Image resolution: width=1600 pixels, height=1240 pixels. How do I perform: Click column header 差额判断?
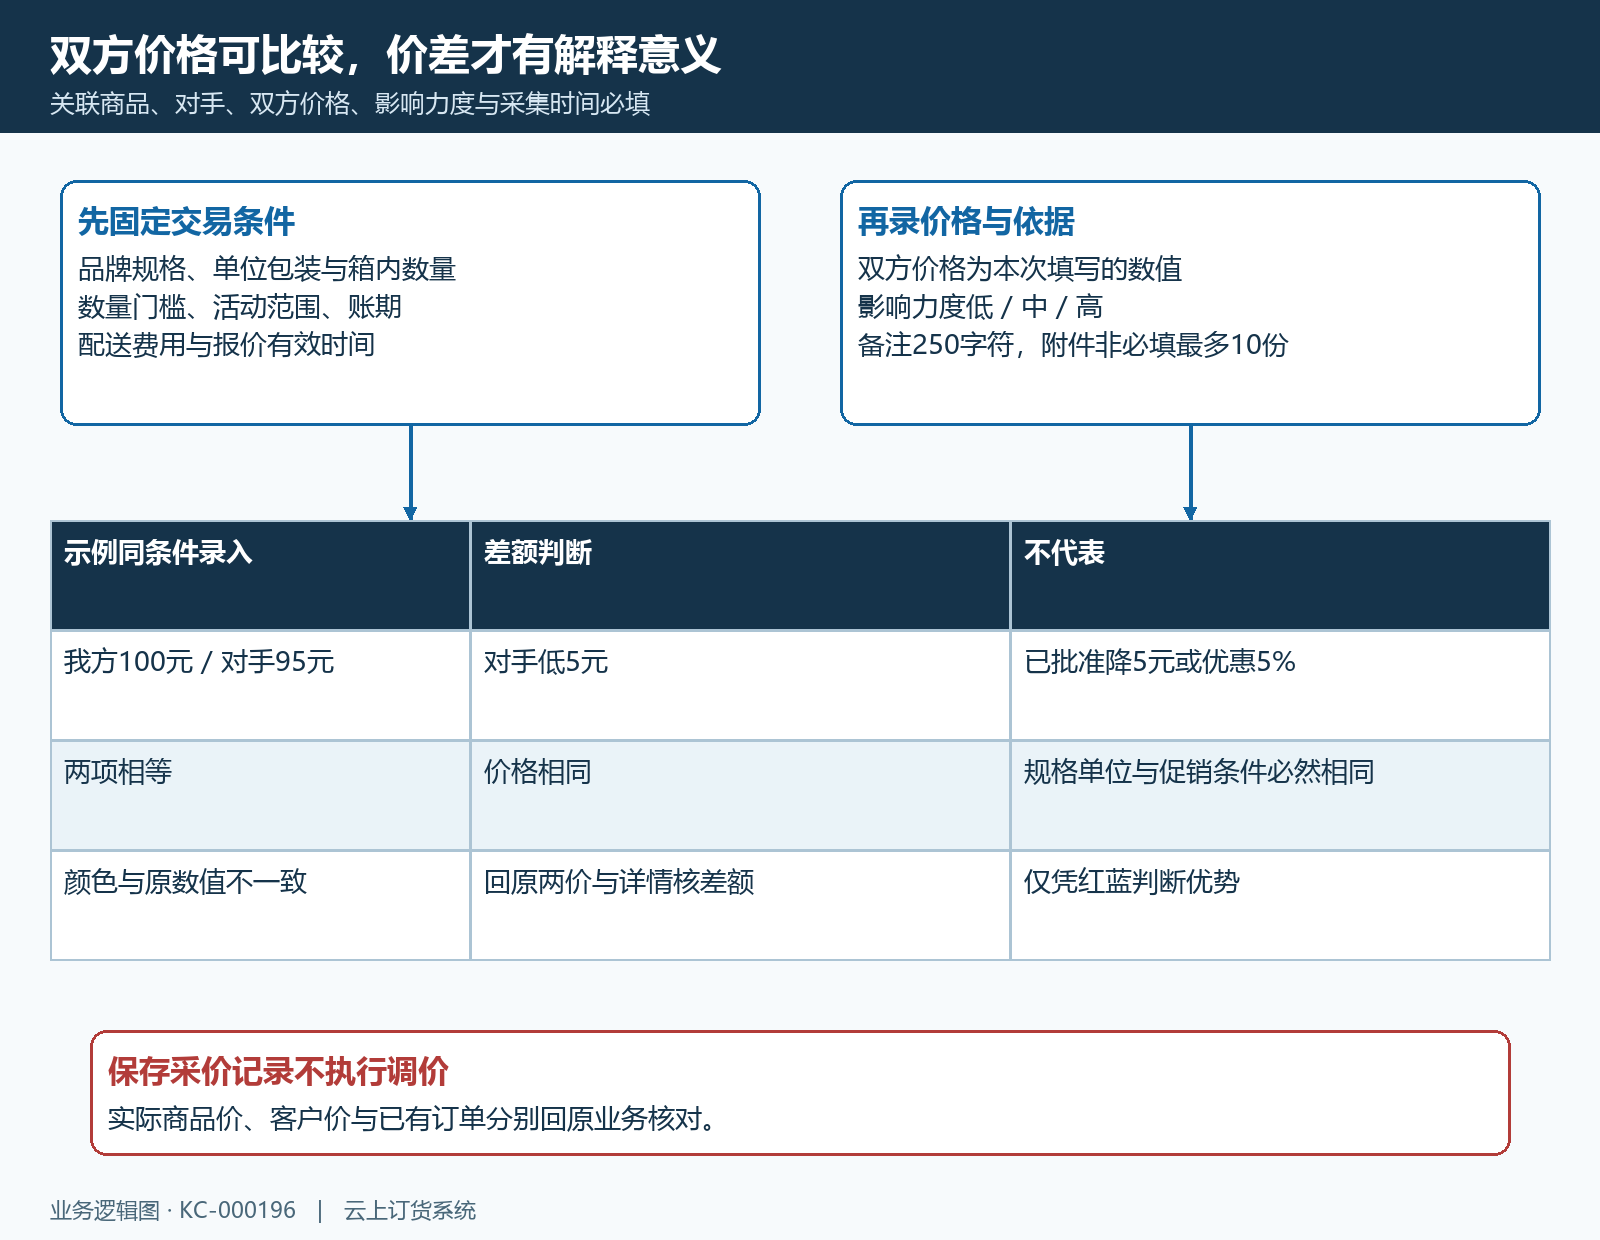[740, 576]
